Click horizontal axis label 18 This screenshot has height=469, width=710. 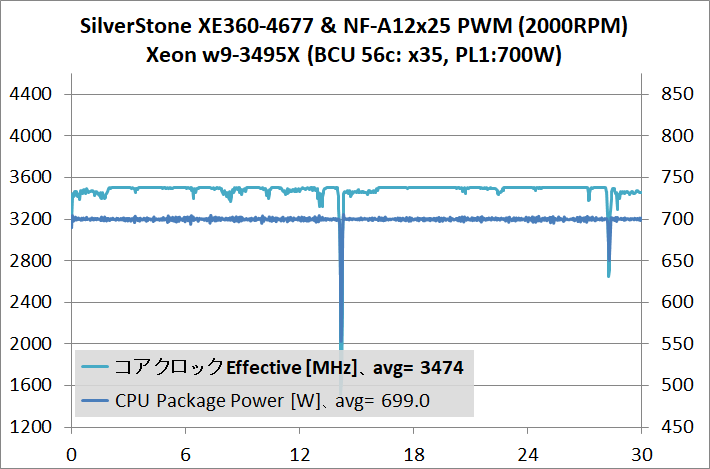pyautogui.click(x=413, y=455)
